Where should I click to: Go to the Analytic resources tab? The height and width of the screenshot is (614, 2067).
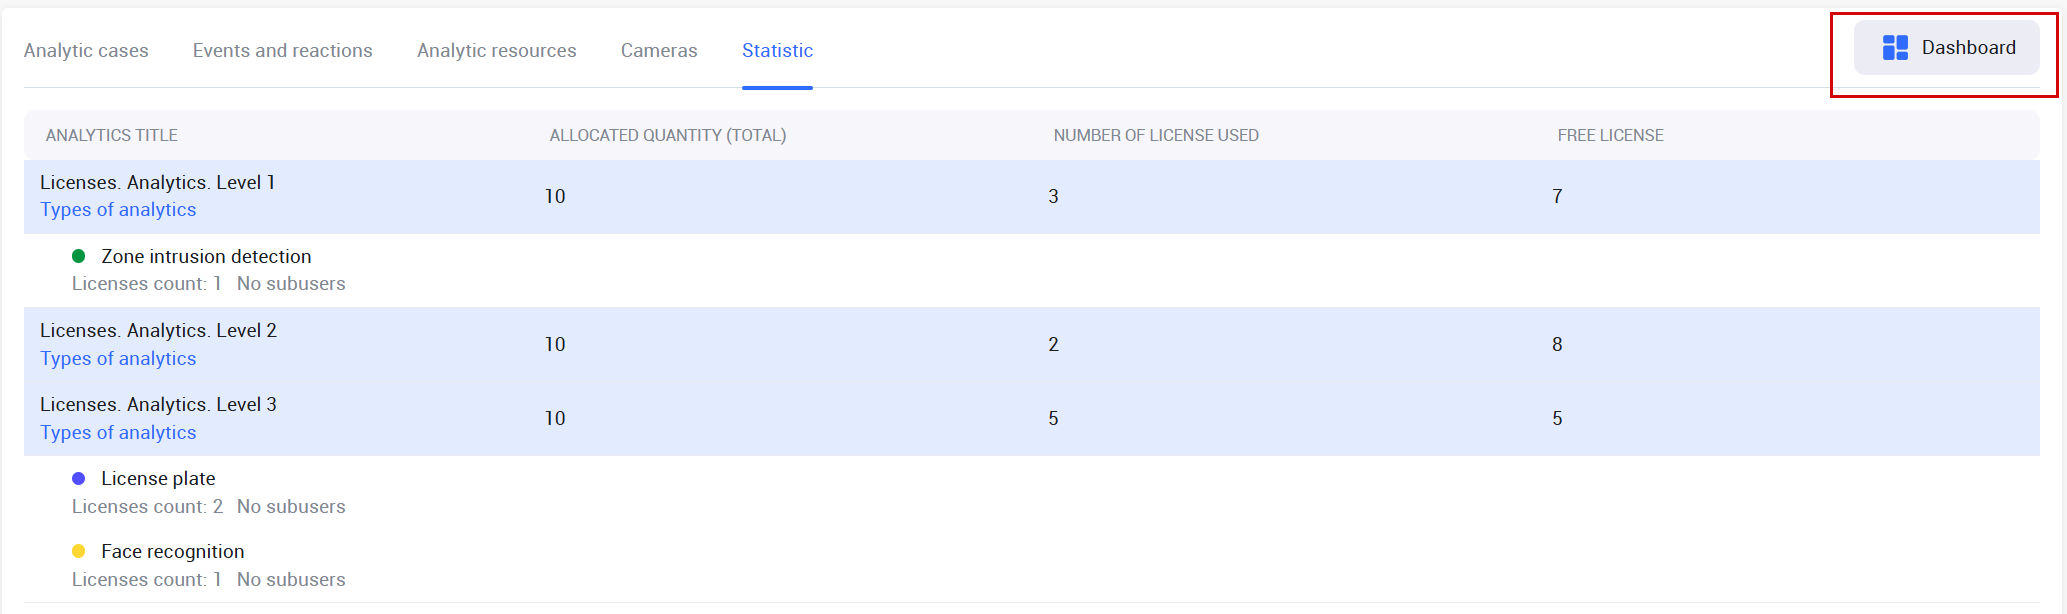(x=496, y=51)
